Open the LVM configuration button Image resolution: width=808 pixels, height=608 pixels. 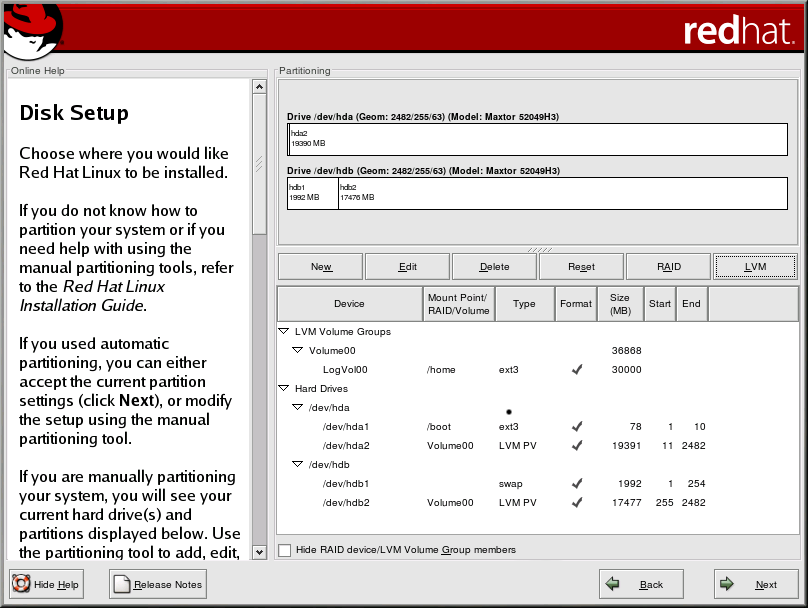pyautogui.click(x=755, y=267)
